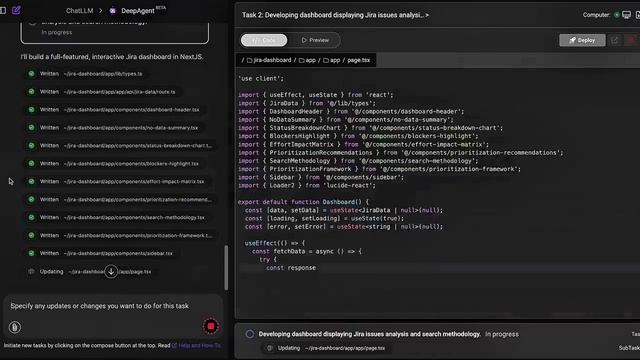
Task: Open written file path prioritization-recommend
Action: tap(138, 200)
